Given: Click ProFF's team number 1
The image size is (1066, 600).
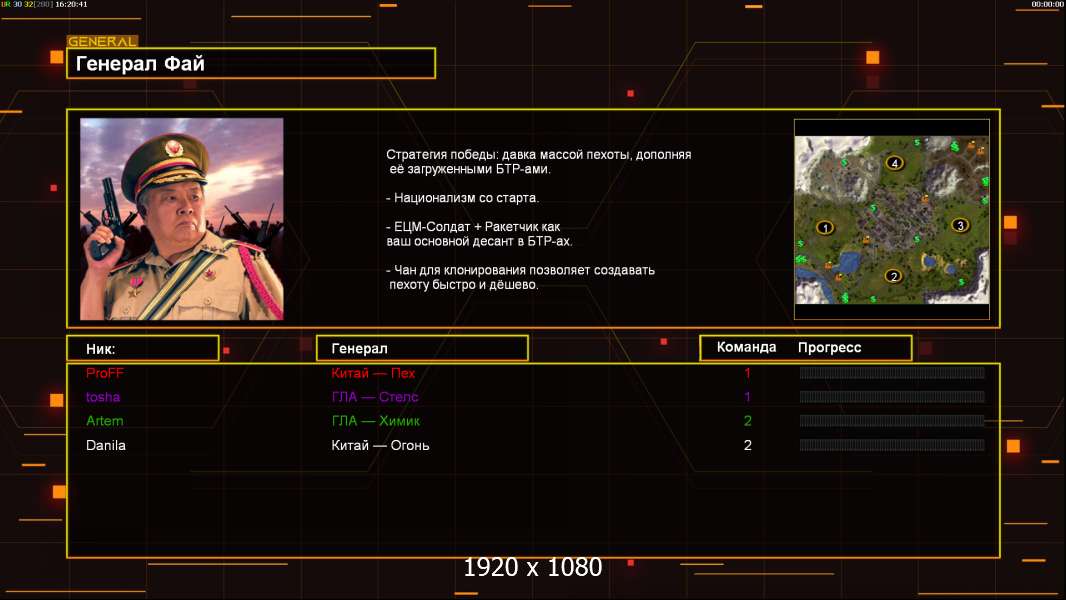Looking at the screenshot, I should 747,373.
